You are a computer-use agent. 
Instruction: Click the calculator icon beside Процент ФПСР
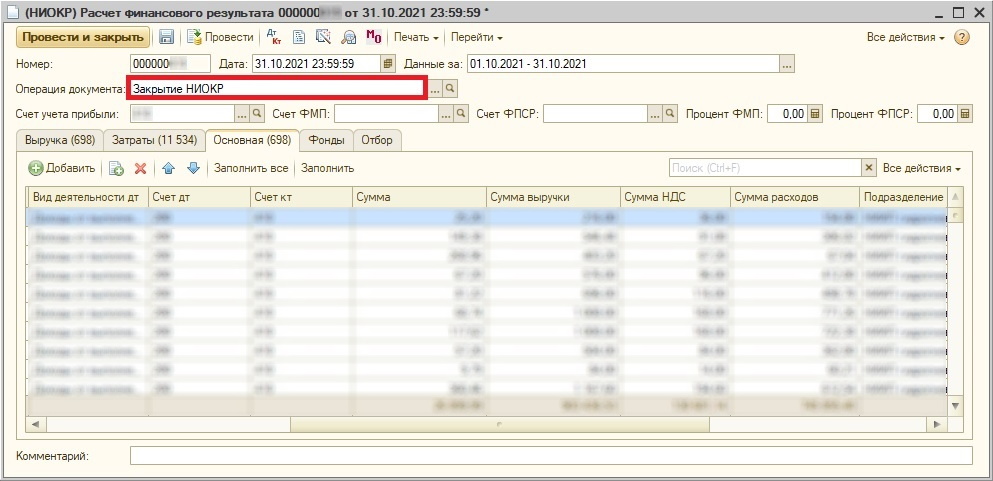pos(964,114)
